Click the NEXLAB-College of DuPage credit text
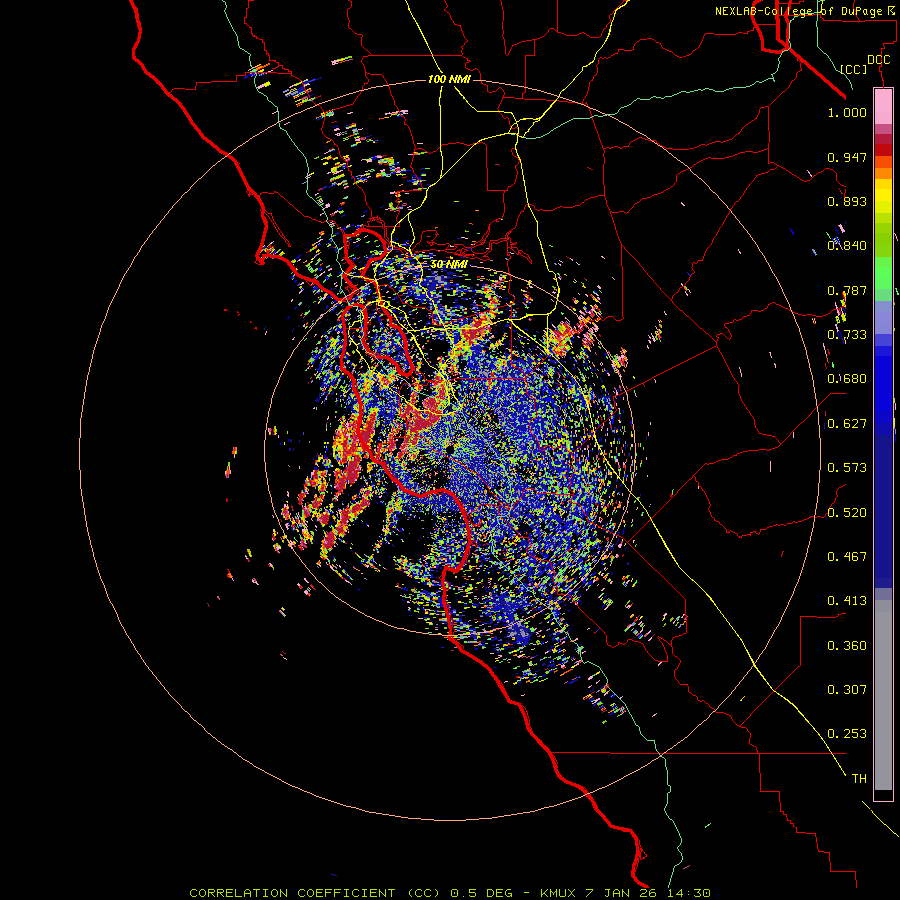The height and width of the screenshot is (900, 900). click(807, 11)
